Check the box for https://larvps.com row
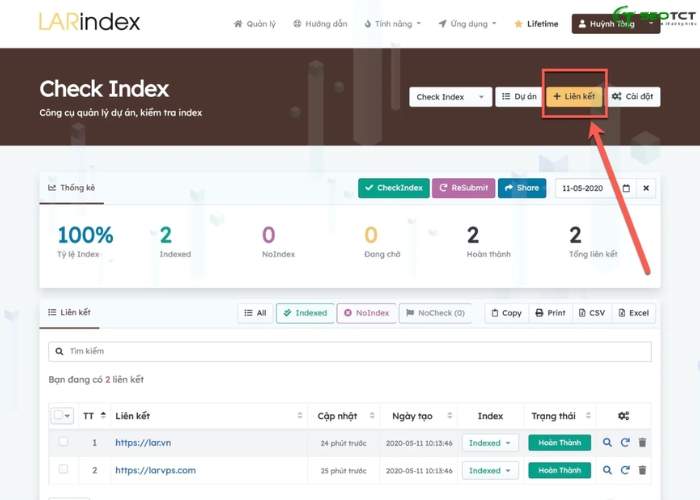Screen dimensions: 700x500 click(63, 469)
